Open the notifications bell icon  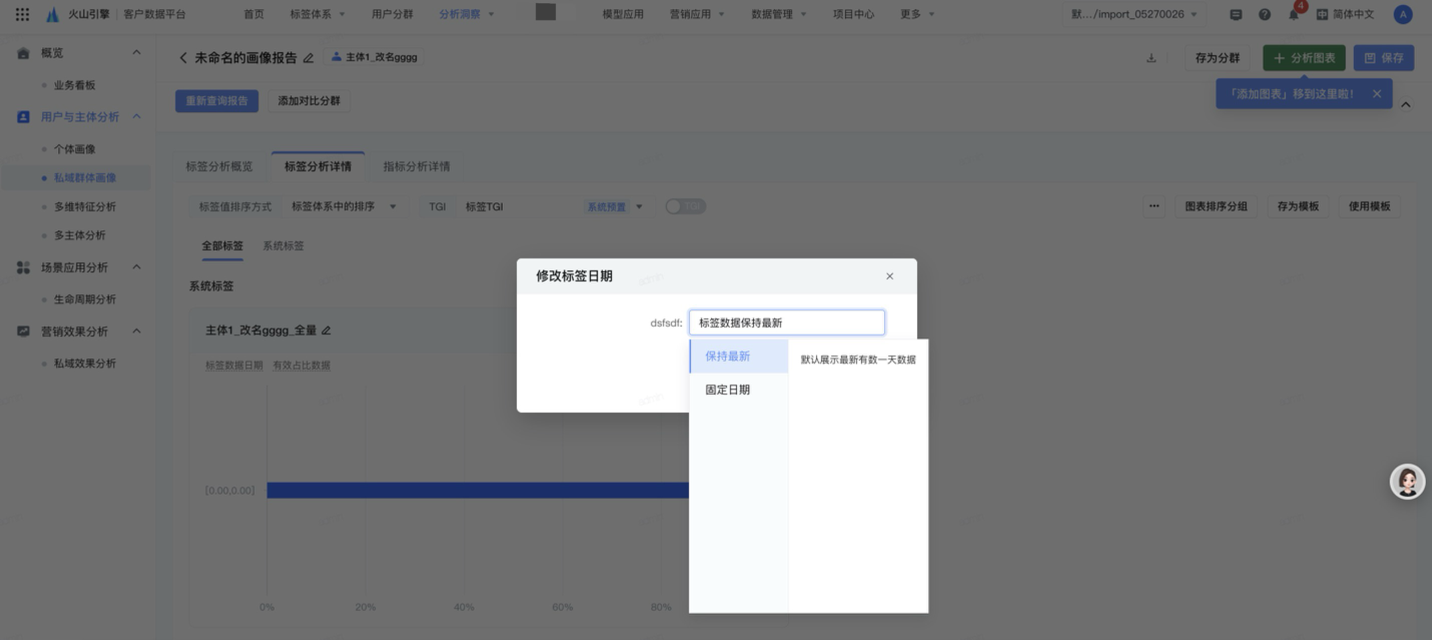click(x=1293, y=15)
